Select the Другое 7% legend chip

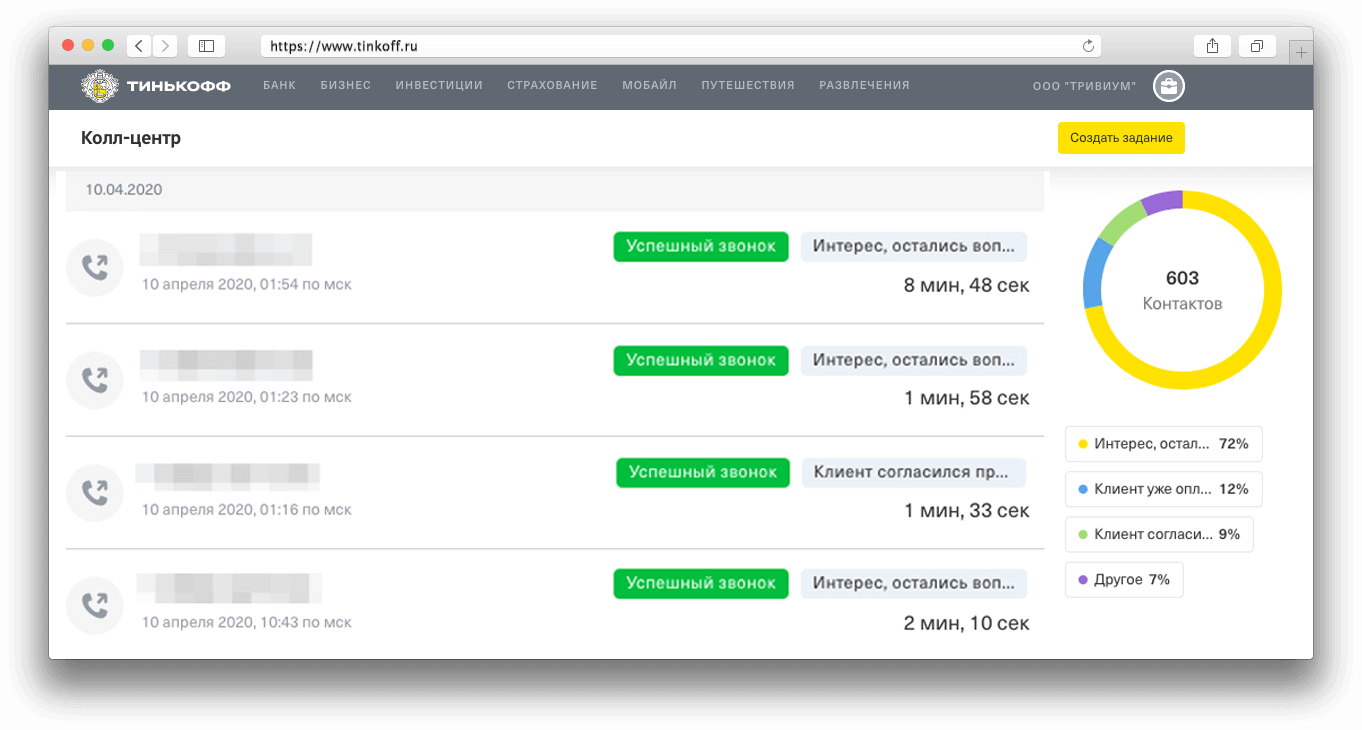(1124, 579)
